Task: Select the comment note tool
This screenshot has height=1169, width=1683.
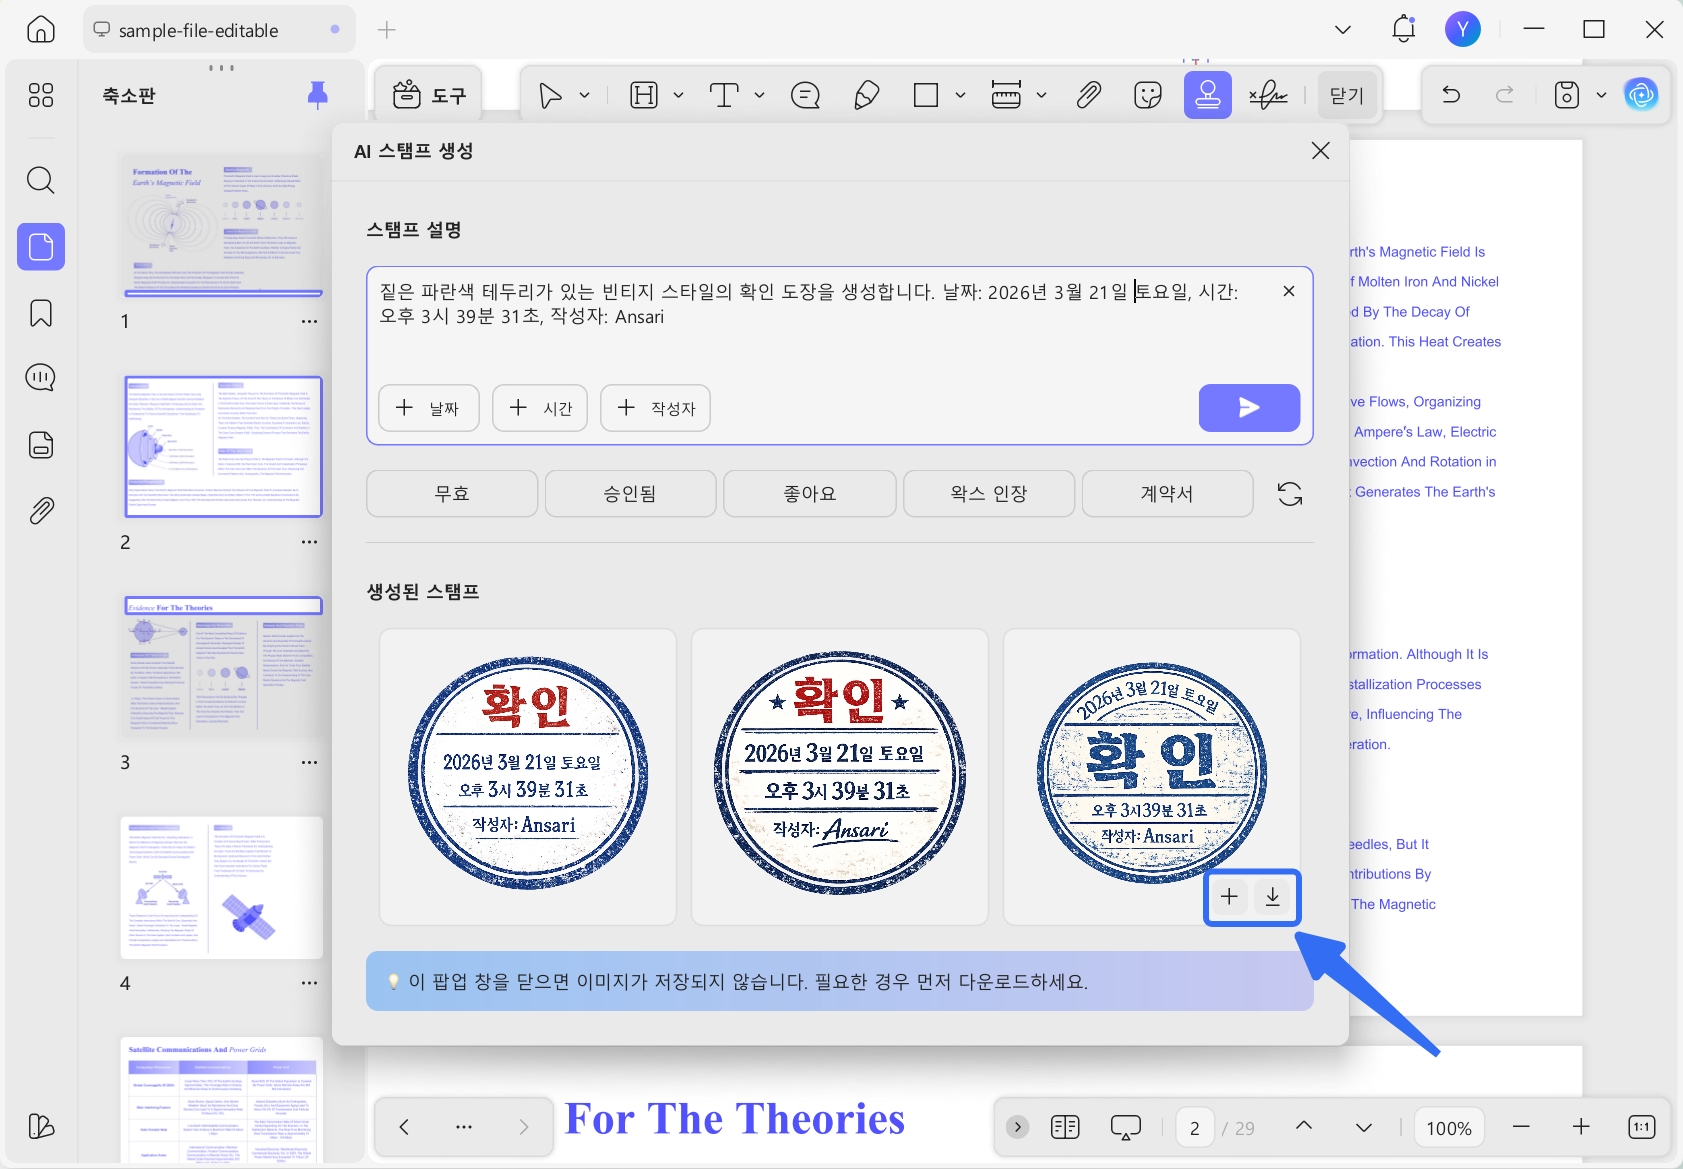Action: [805, 95]
